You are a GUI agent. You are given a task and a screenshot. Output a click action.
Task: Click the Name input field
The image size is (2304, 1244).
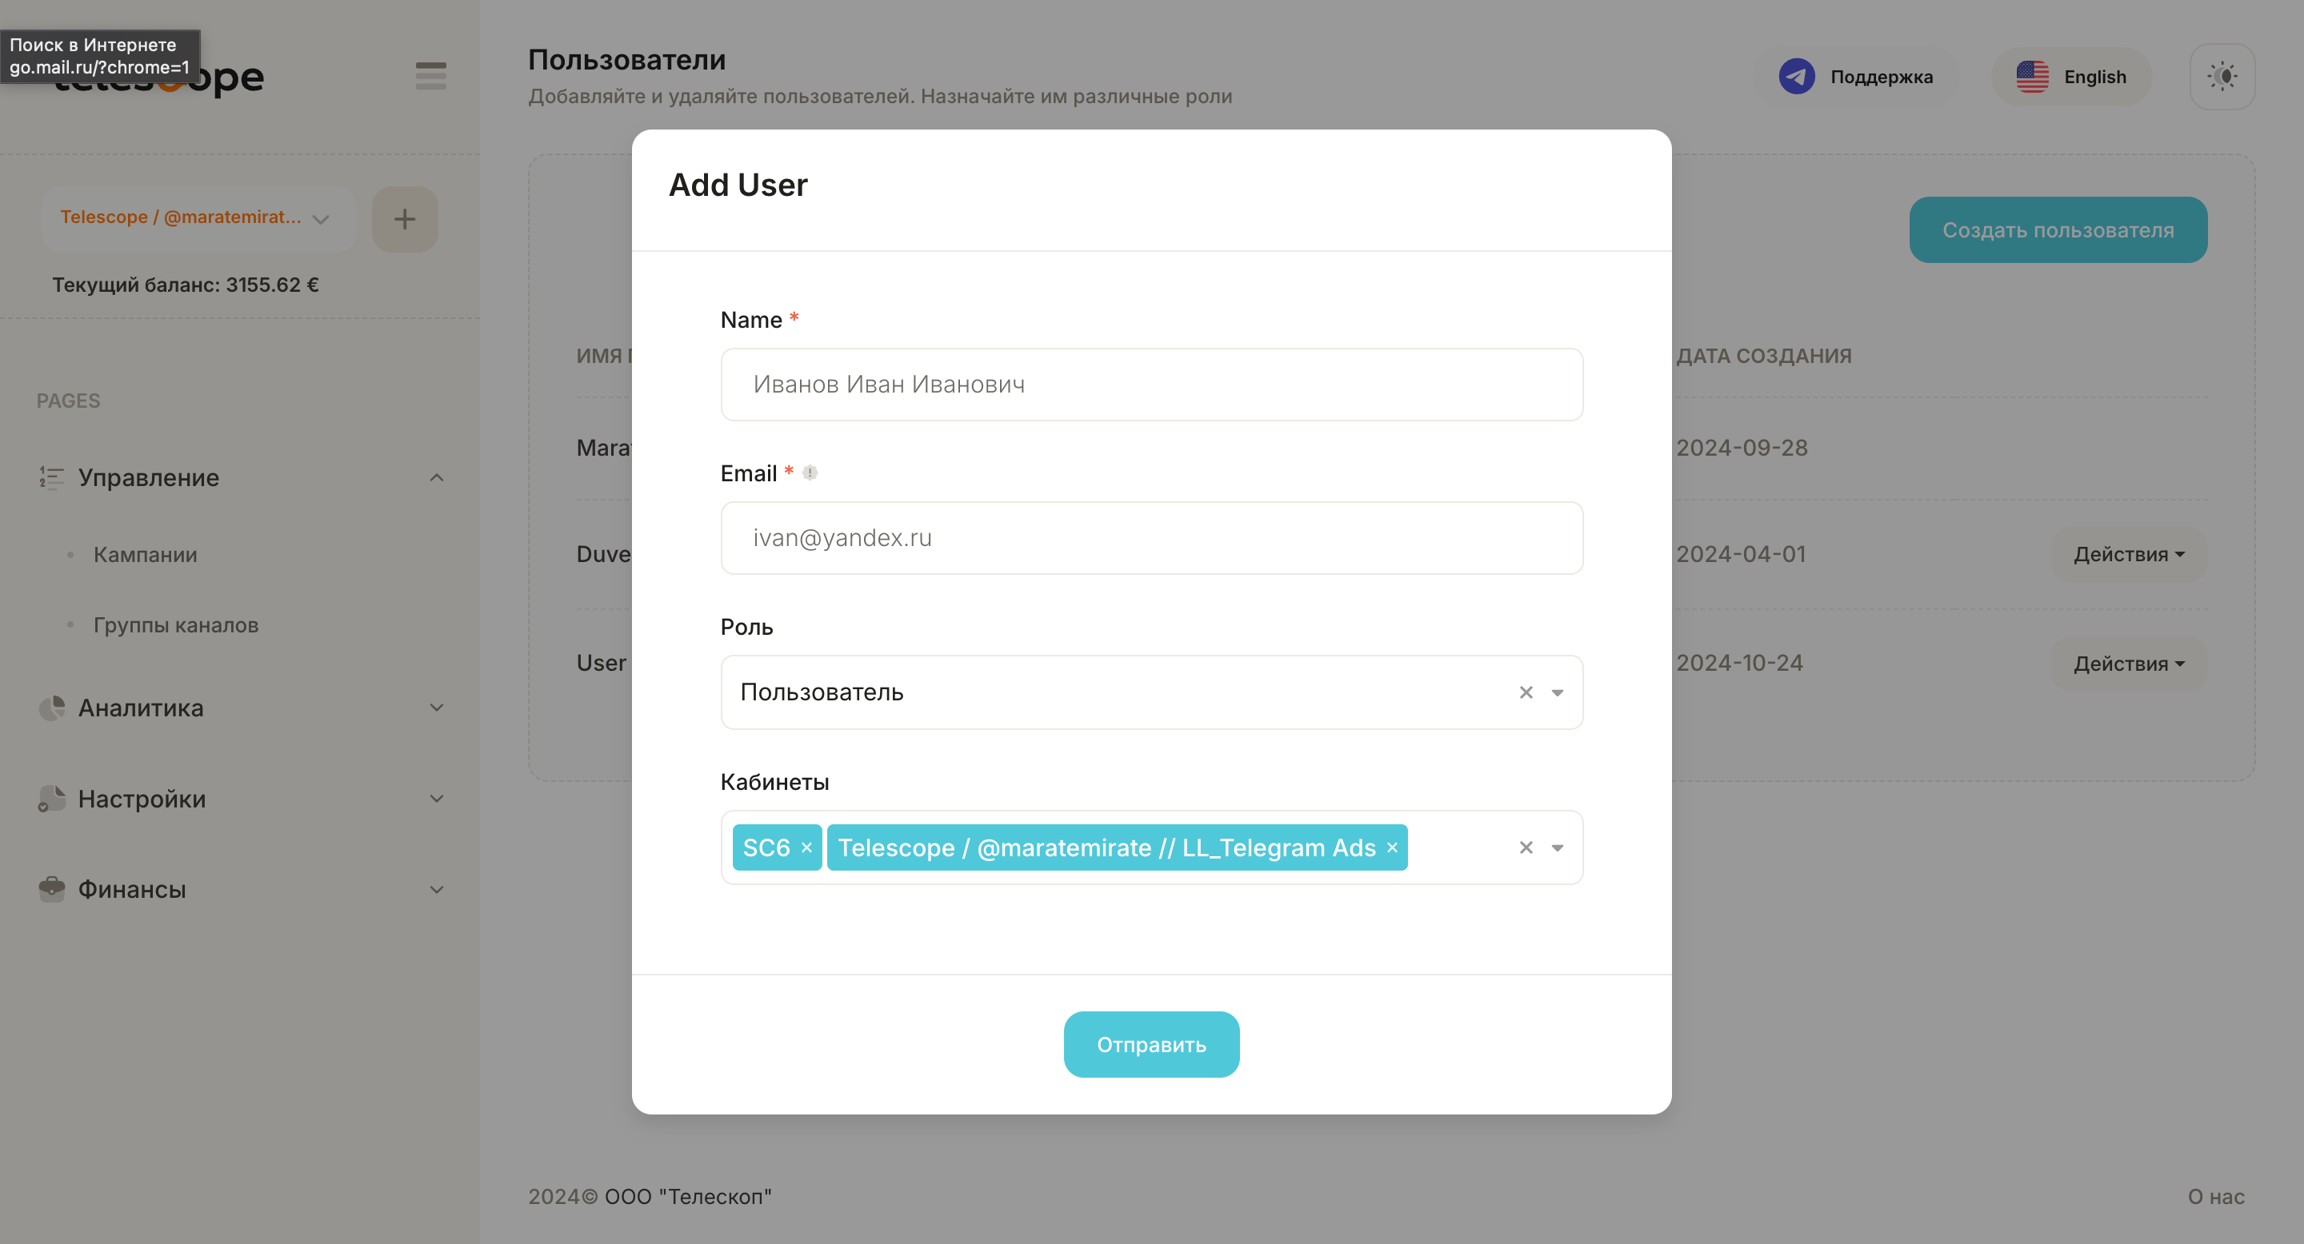(x=1151, y=385)
